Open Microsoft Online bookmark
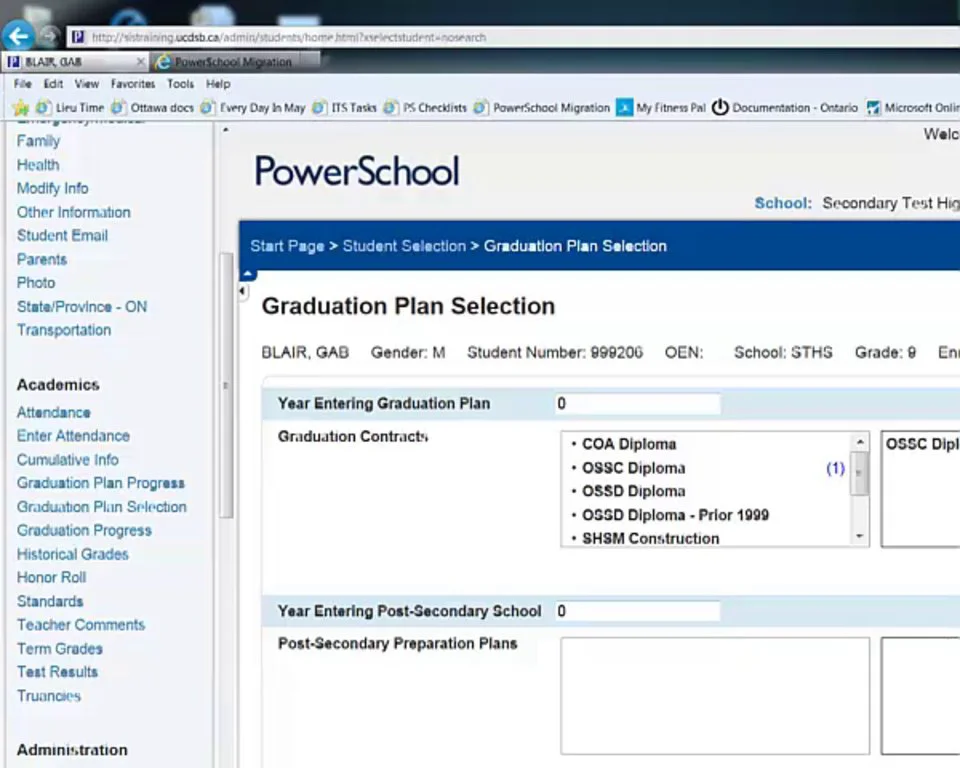This screenshot has width=960, height=768. tap(913, 108)
